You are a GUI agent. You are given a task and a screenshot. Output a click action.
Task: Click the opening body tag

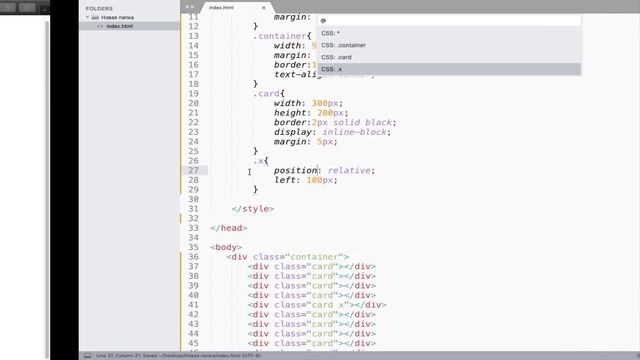click(226, 247)
